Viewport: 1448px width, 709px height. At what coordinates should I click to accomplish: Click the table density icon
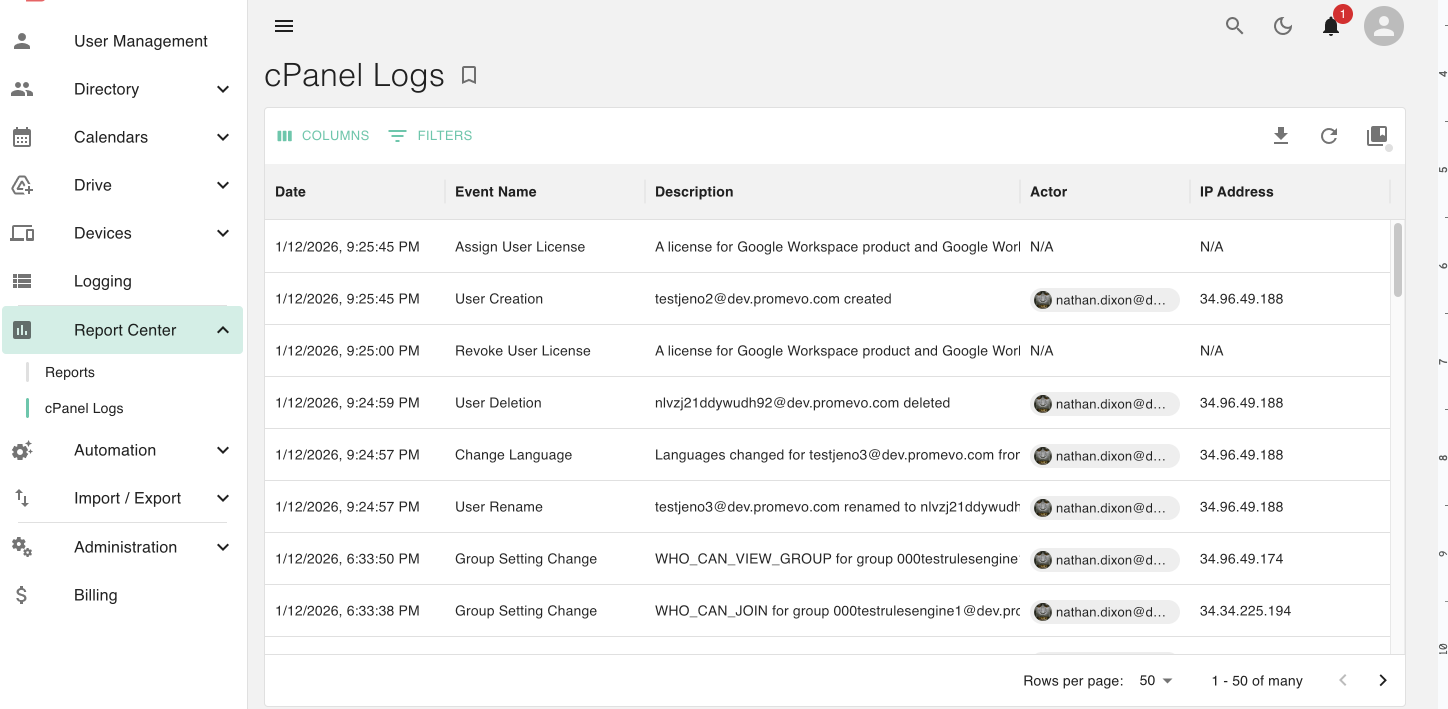(x=1377, y=136)
